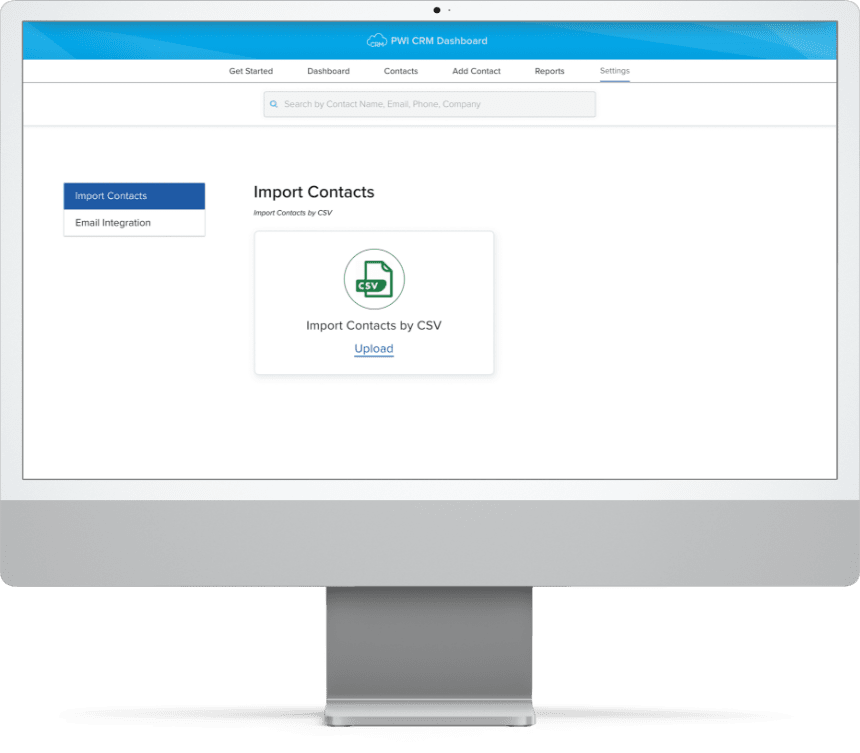Click the PWI CRM Dashboard title

click(439, 41)
